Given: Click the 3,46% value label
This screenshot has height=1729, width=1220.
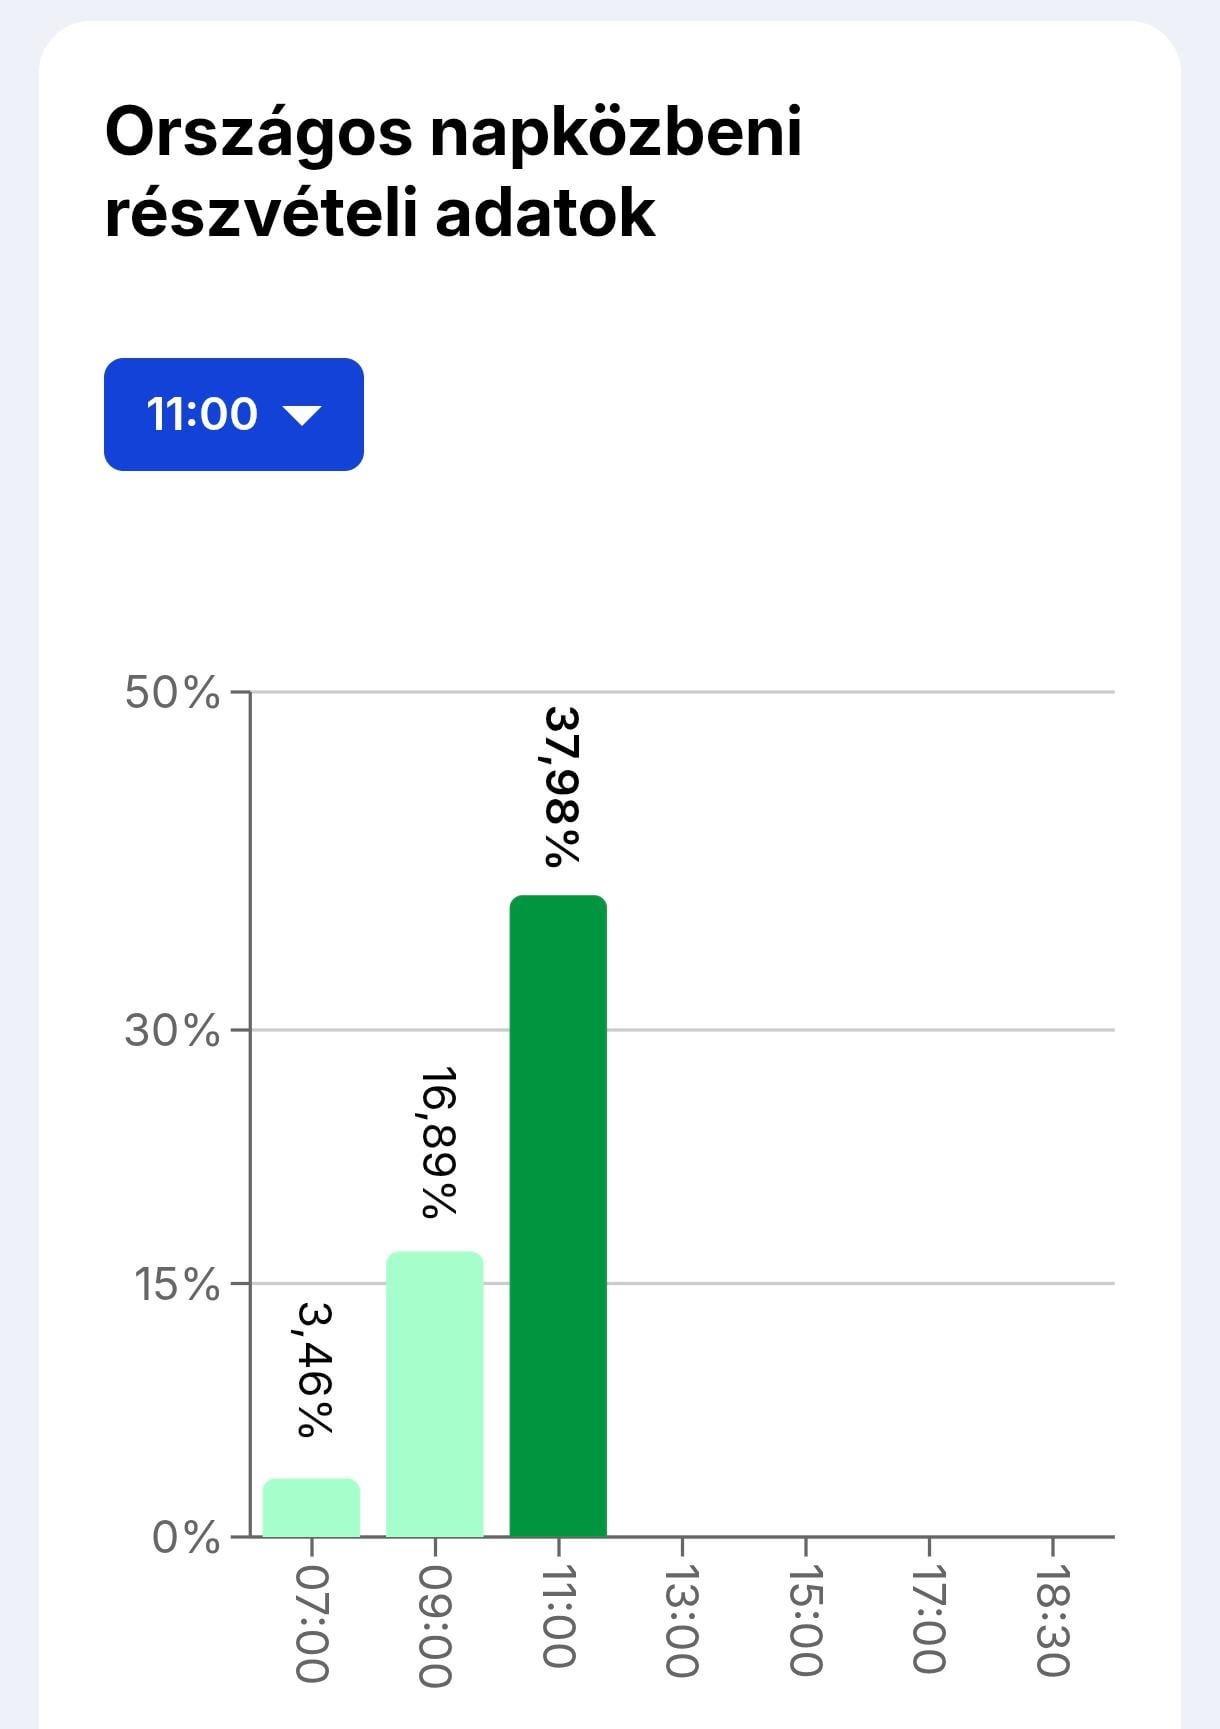Looking at the screenshot, I should point(315,1370).
